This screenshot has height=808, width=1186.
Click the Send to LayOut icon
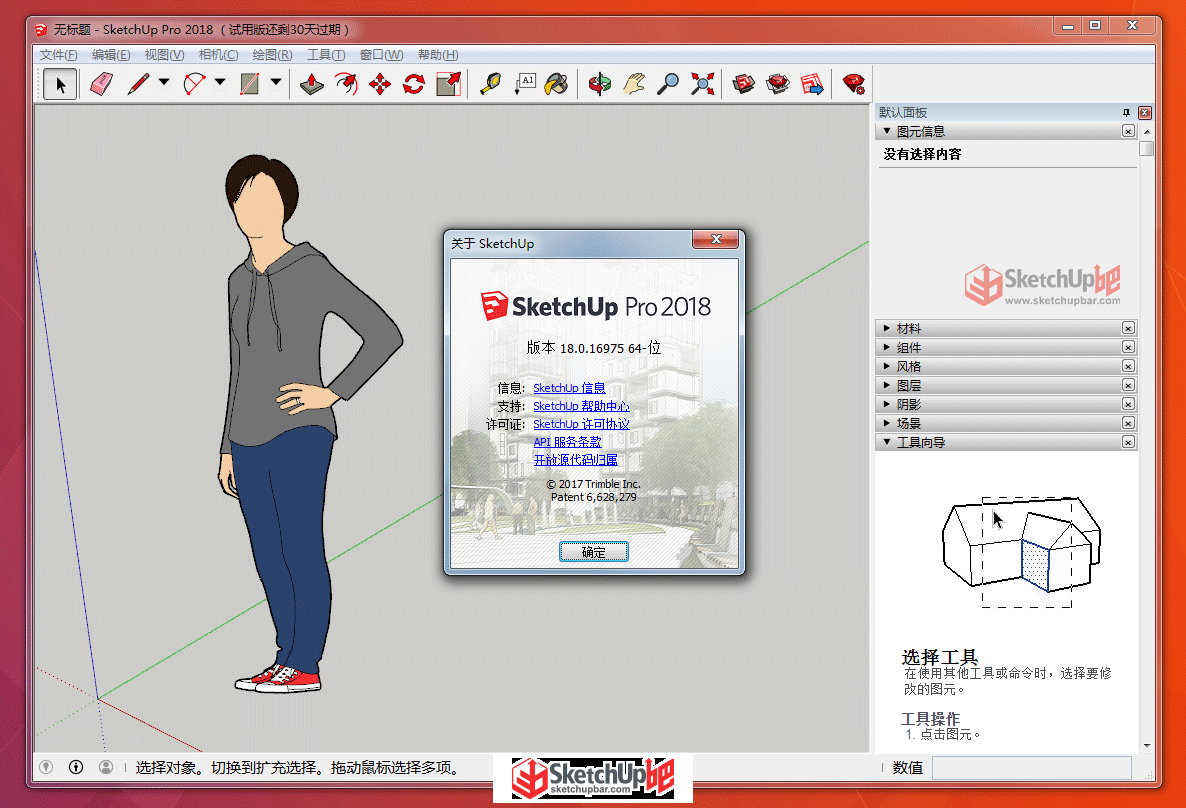pos(812,84)
